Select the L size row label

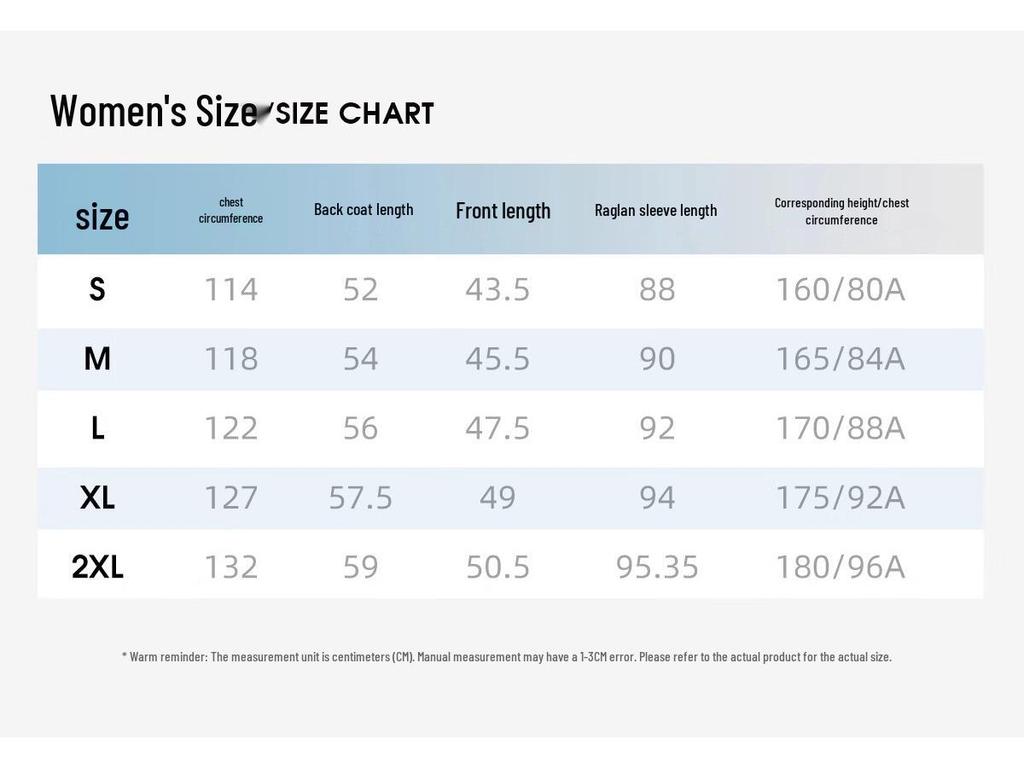coord(97,428)
